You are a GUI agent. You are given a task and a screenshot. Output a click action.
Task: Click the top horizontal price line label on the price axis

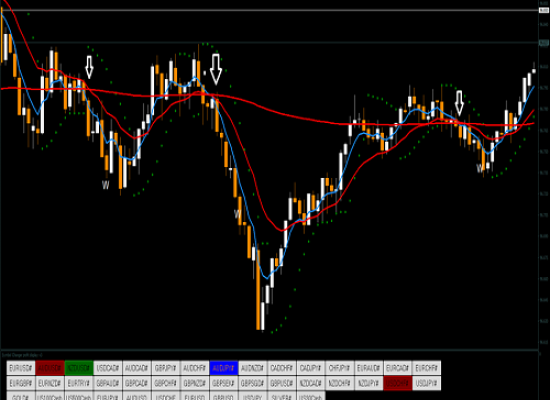(544, 11)
